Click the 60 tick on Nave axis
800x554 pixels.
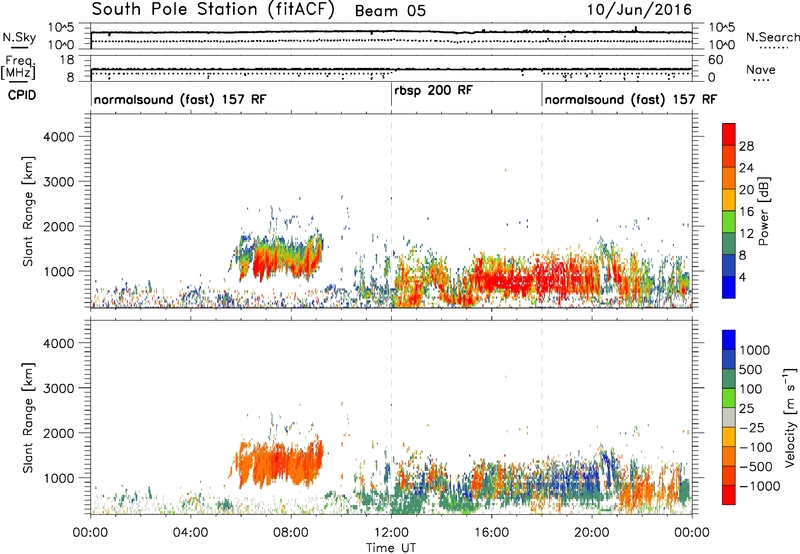715,60
